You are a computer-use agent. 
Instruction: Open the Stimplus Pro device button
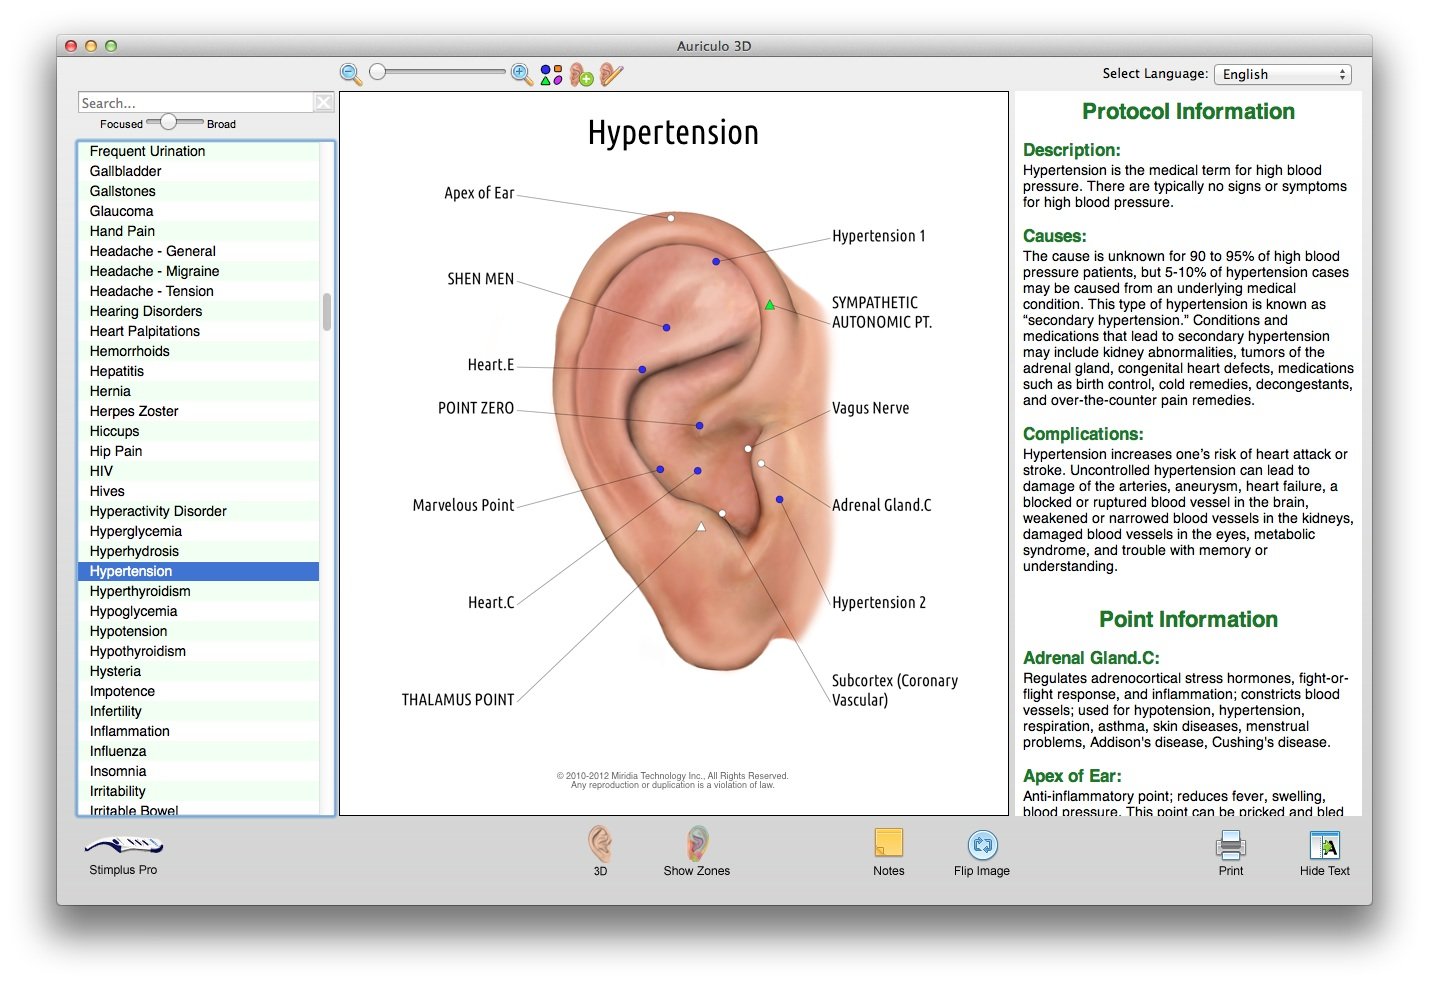point(123,850)
